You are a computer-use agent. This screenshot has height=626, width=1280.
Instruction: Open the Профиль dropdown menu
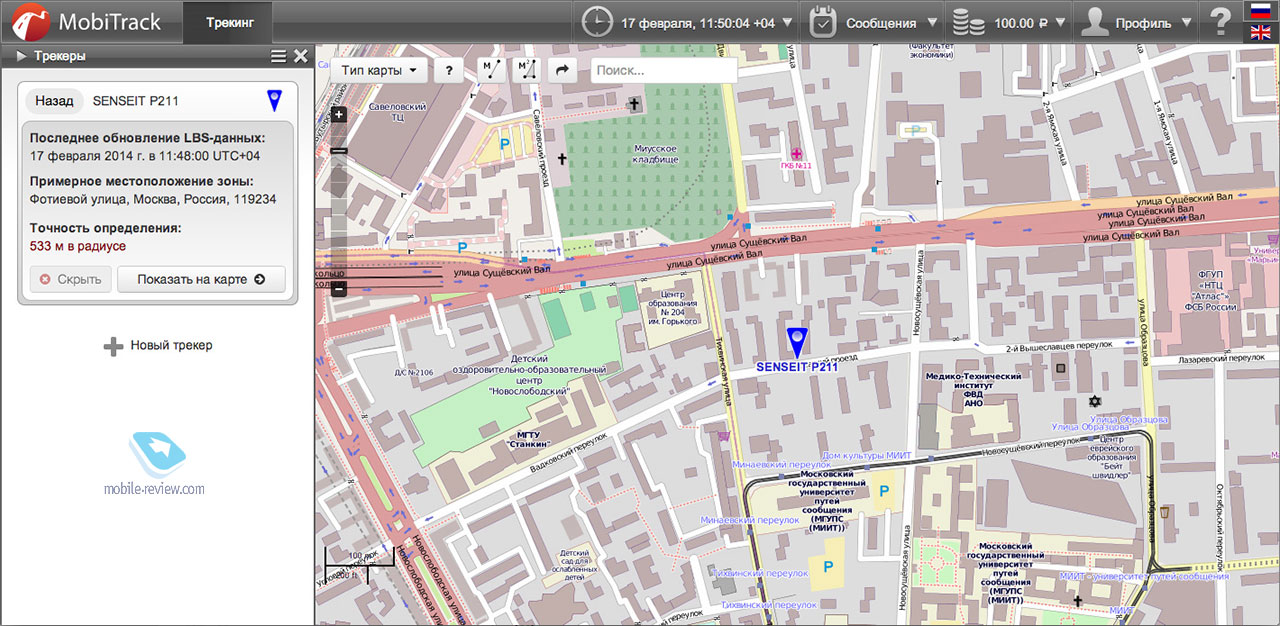[1138, 22]
